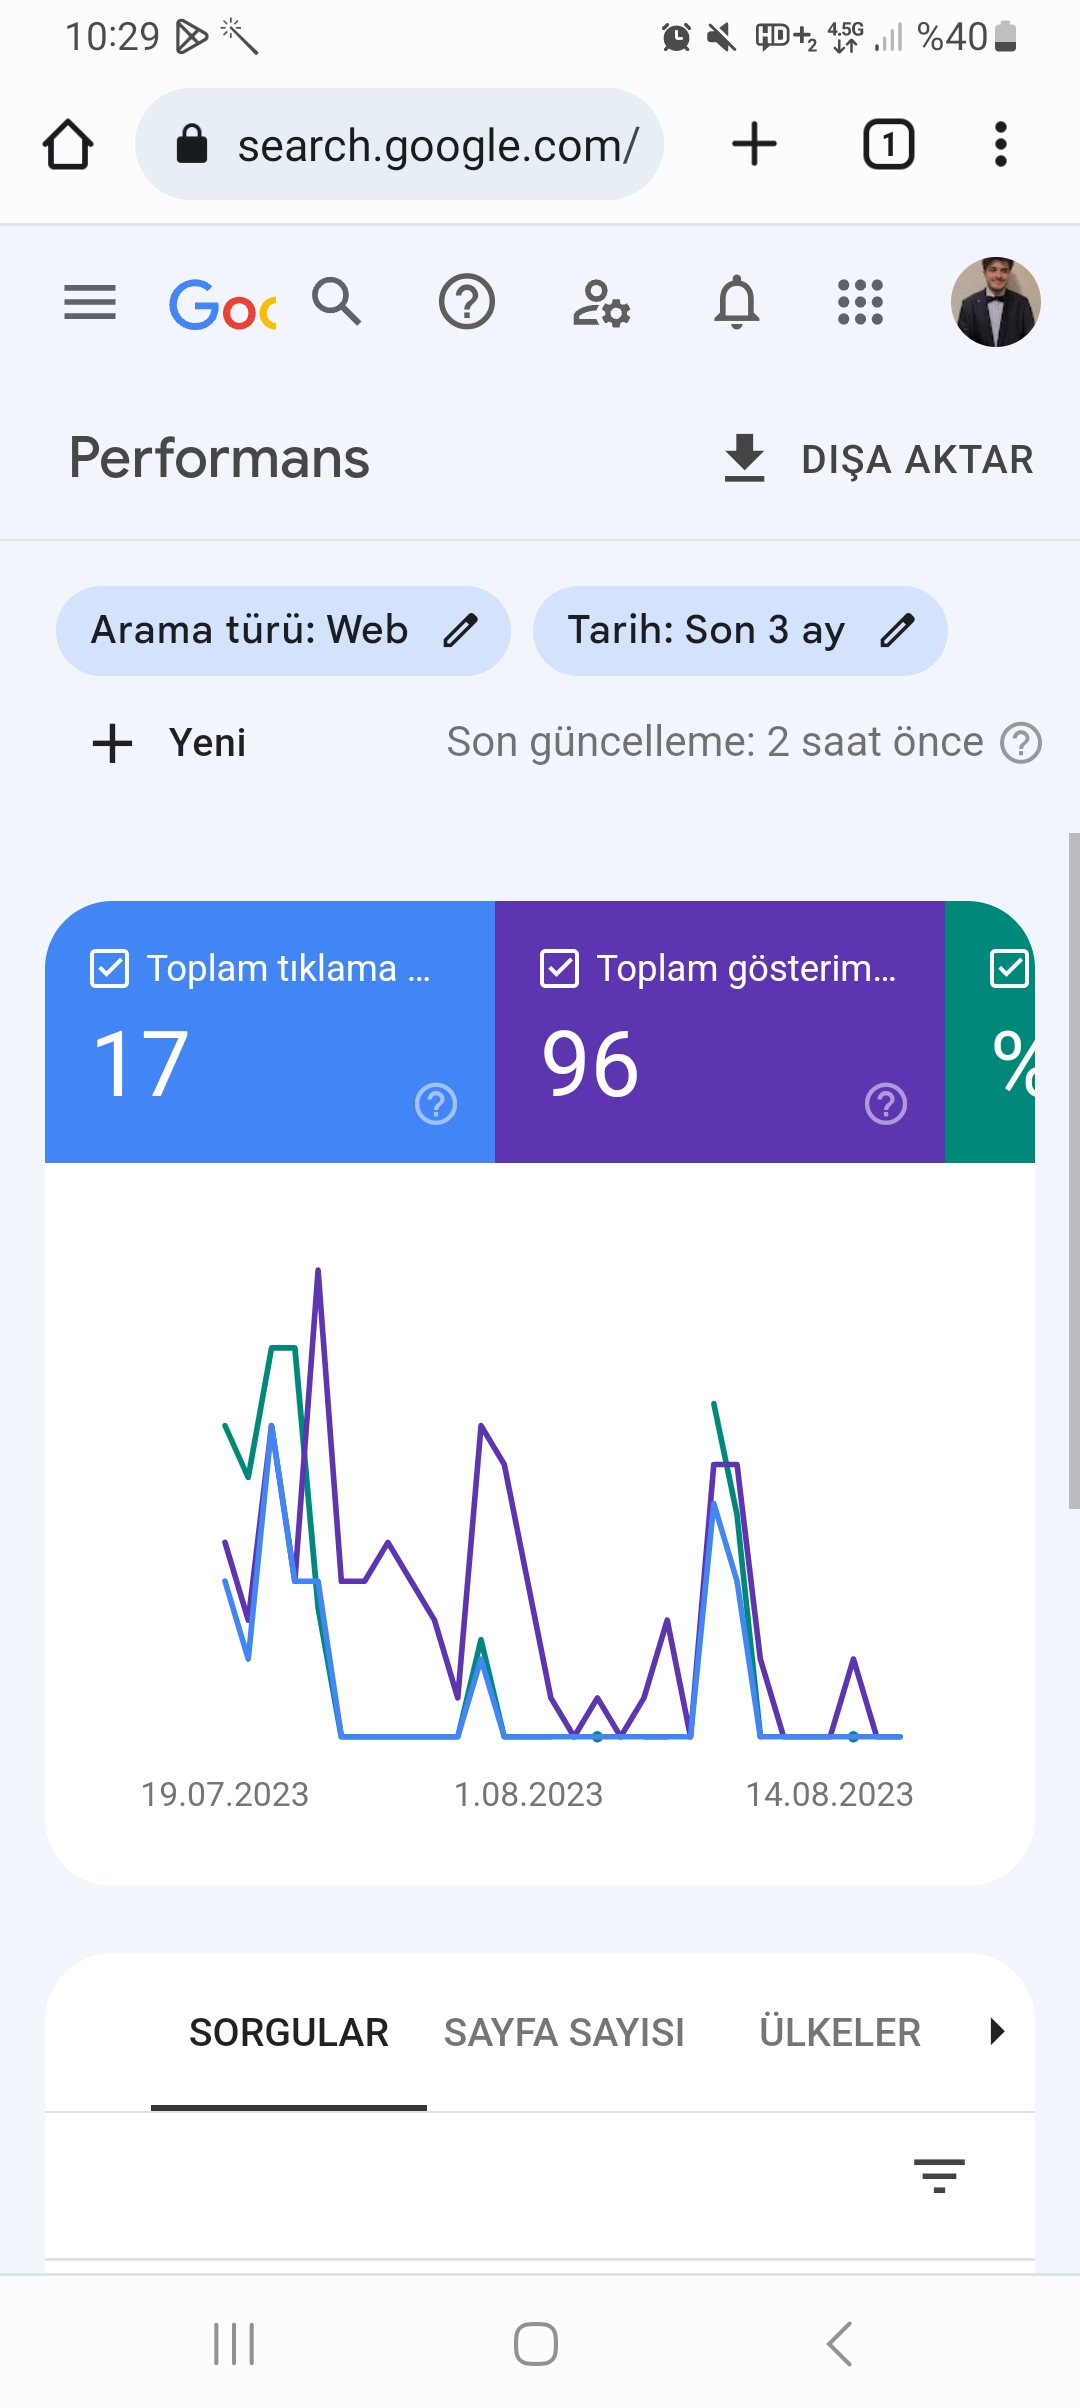Open the browser tab switcher
The height and width of the screenshot is (2408, 1080).
[888, 145]
